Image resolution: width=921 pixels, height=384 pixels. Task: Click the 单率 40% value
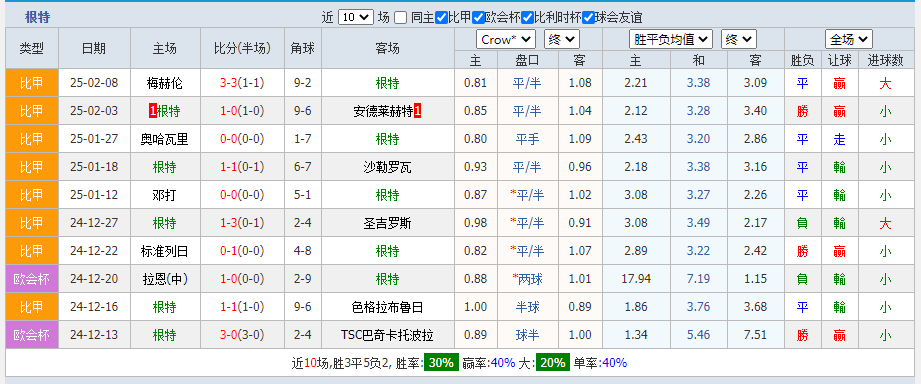pyautogui.click(x=615, y=363)
